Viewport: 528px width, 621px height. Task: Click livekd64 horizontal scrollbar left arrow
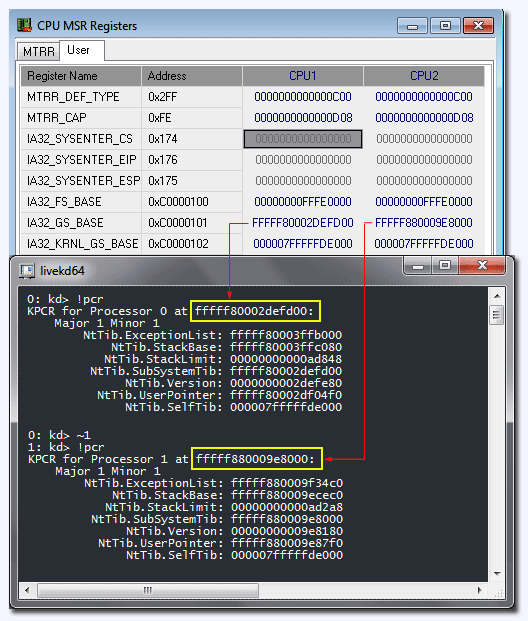tap(27, 591)
